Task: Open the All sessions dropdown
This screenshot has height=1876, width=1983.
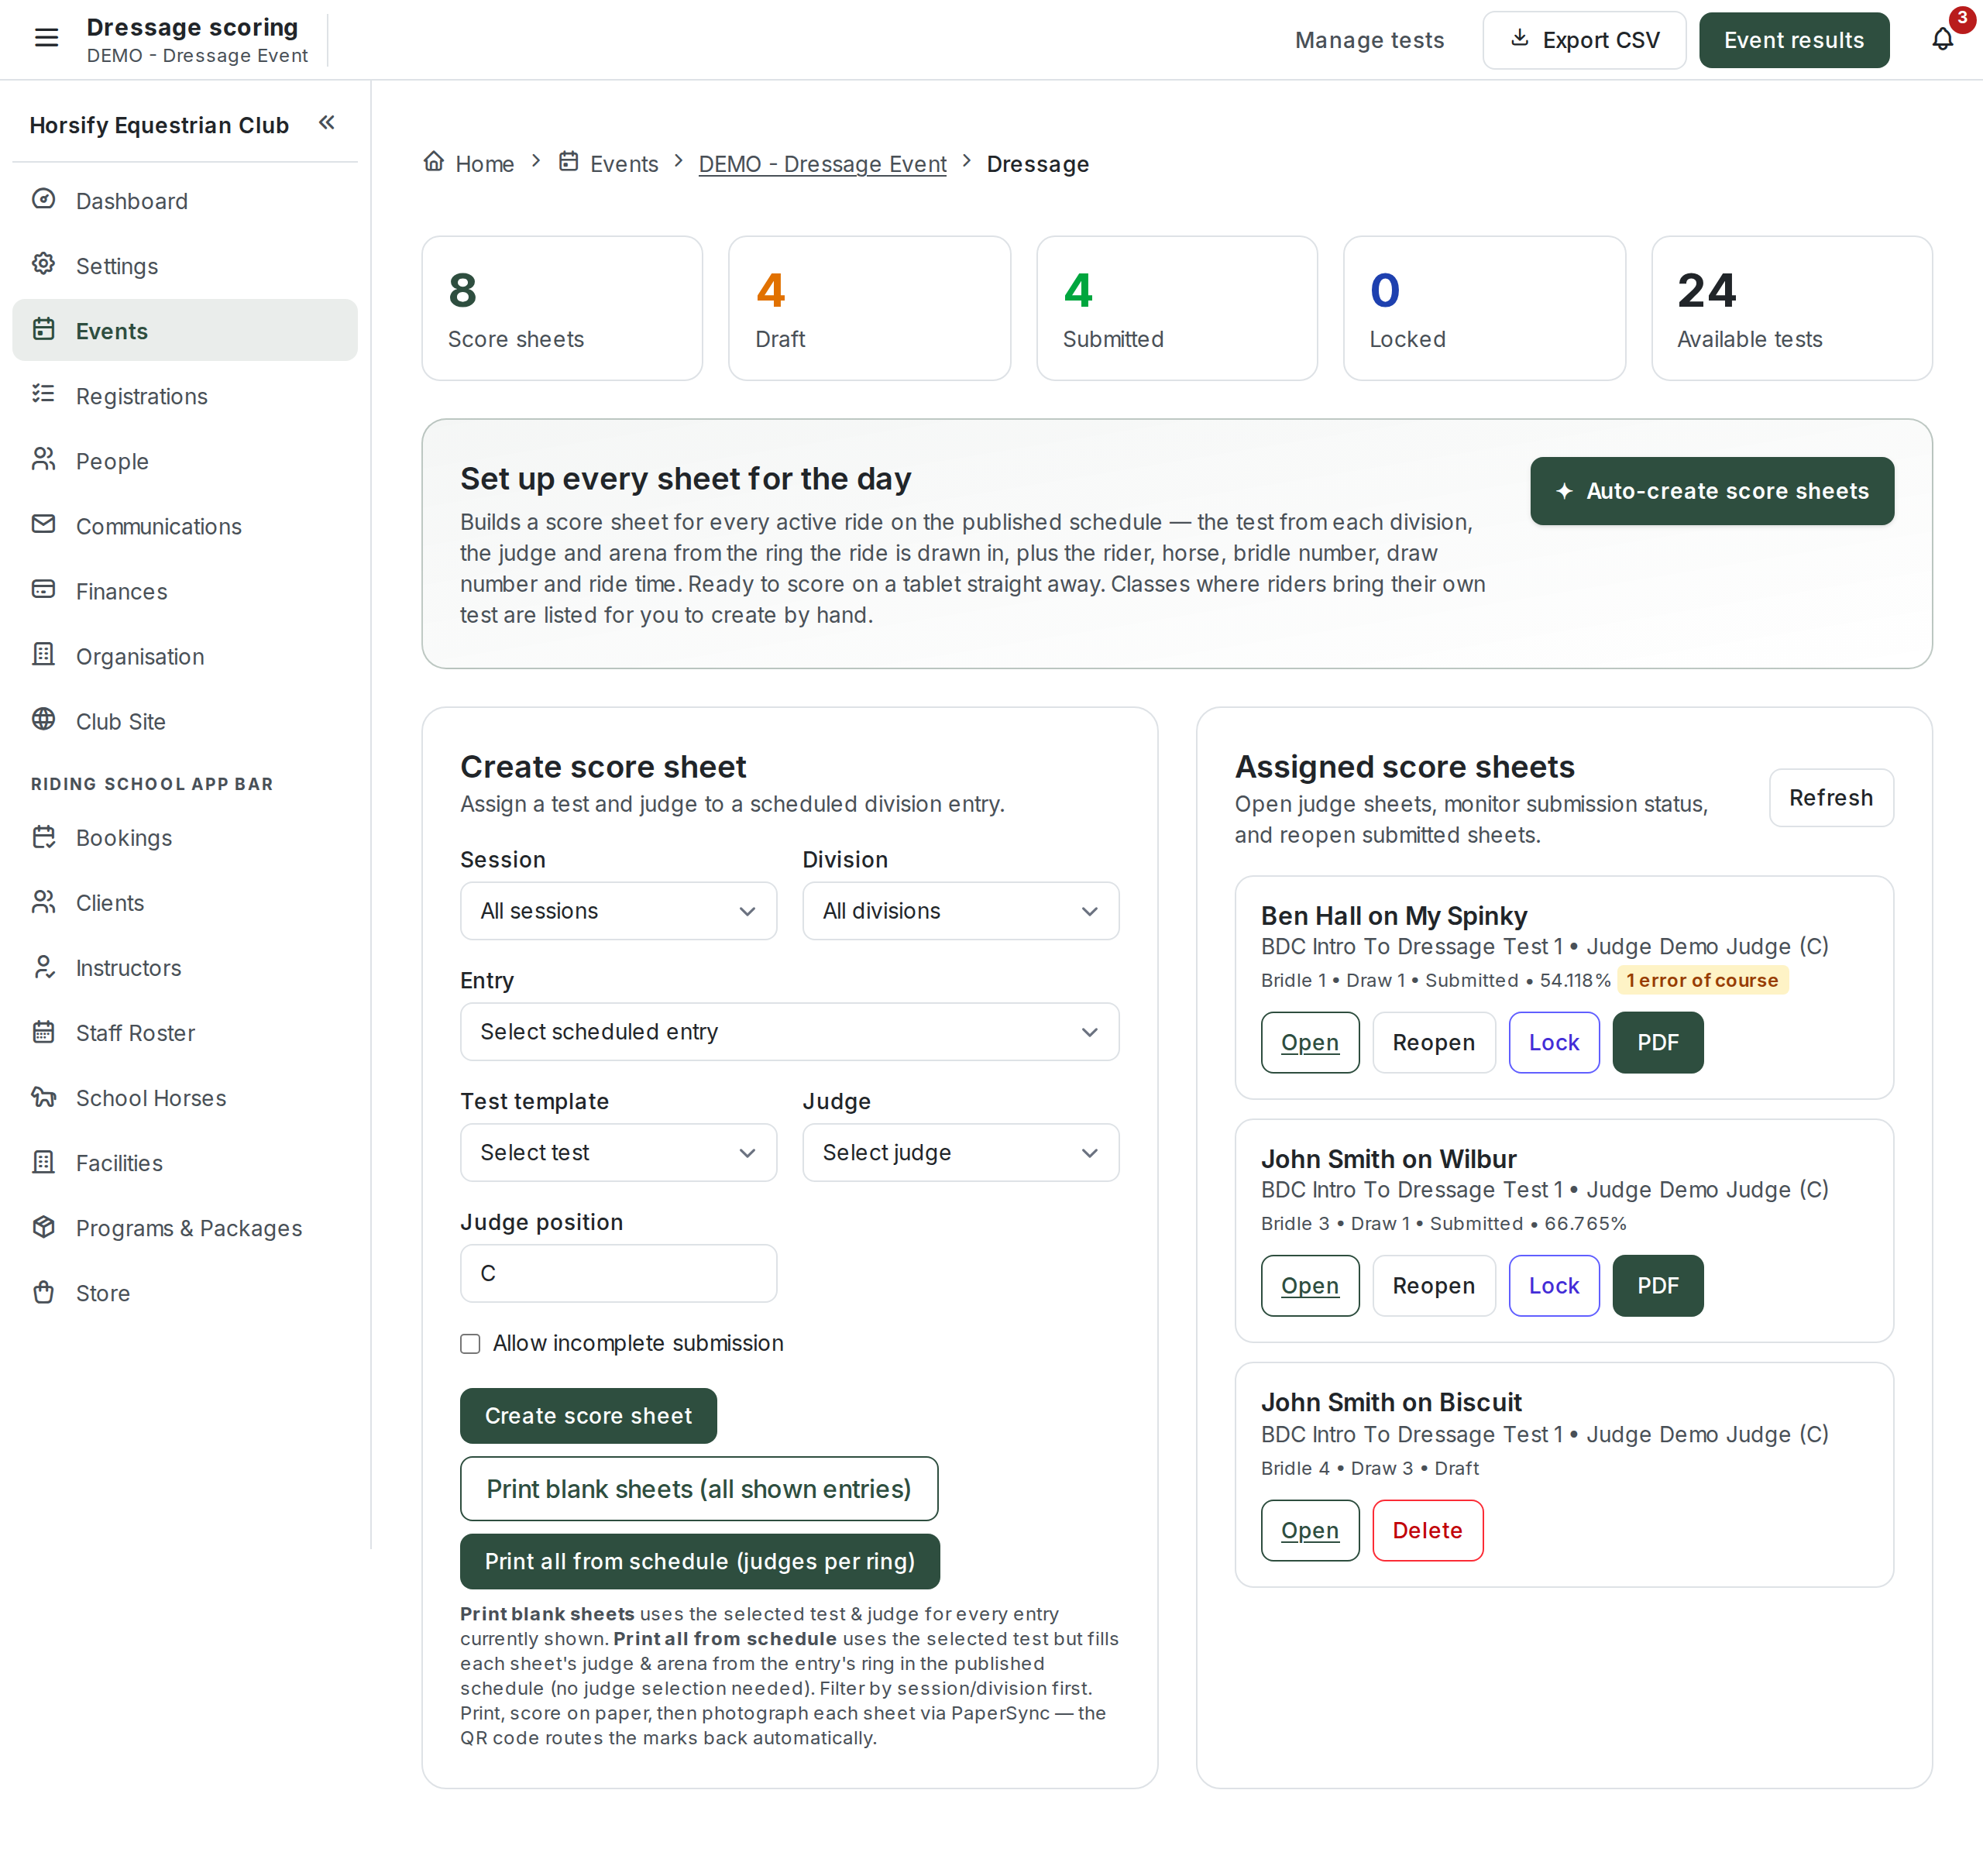Action: (618, 911)
